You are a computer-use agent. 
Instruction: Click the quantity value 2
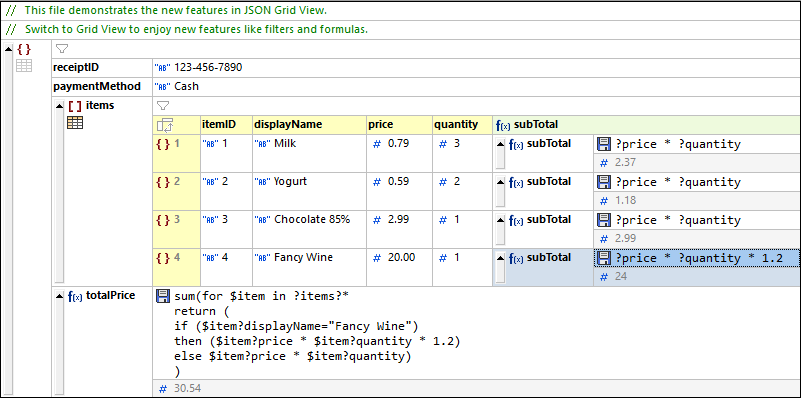pyautogui.click(x=457, y=181)
